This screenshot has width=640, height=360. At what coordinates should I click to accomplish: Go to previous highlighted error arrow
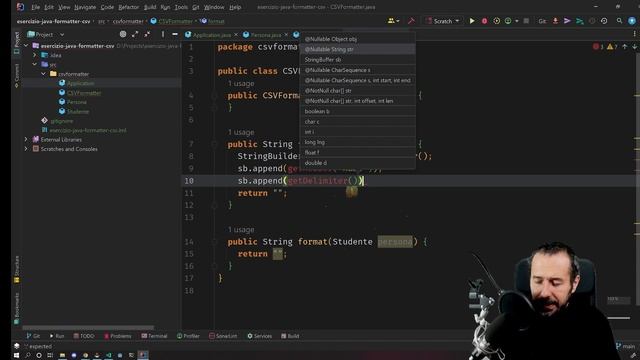pos(624,47)
